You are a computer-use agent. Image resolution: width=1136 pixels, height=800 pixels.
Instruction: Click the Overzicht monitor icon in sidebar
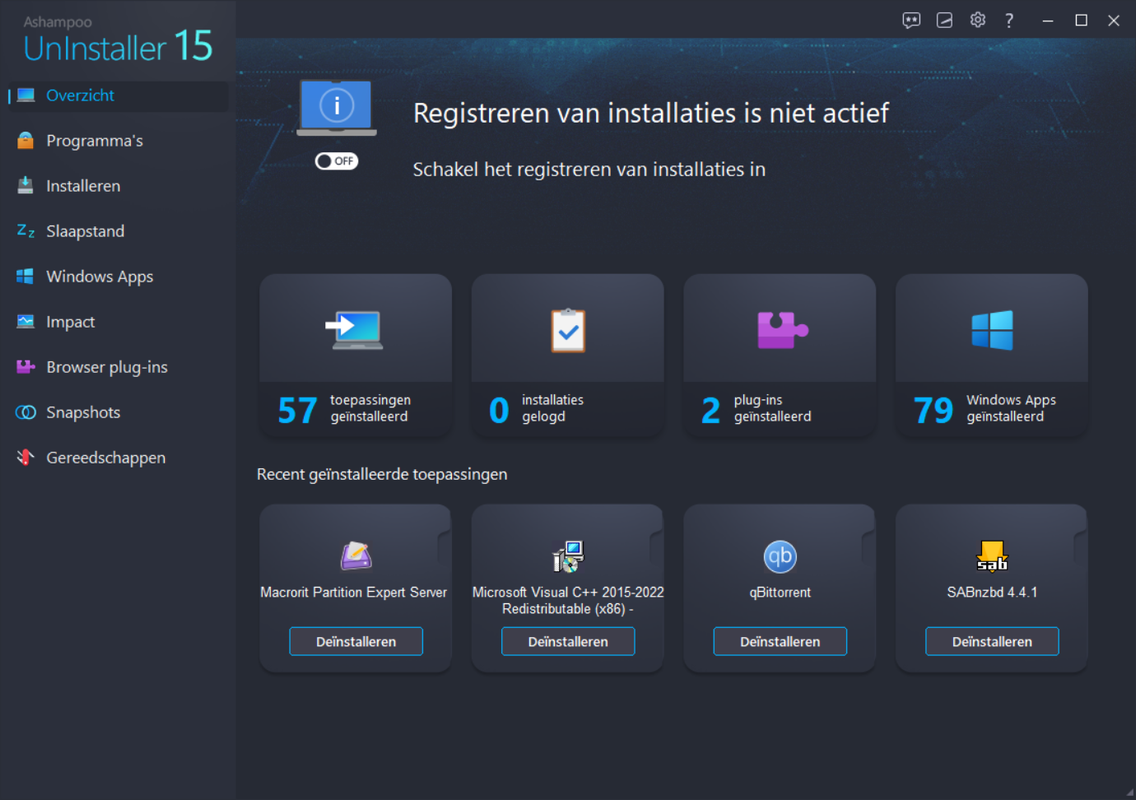tap(26, 96)
